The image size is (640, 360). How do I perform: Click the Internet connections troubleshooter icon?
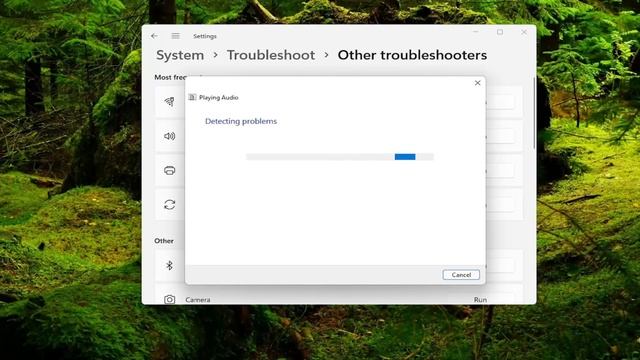[169, 101]
